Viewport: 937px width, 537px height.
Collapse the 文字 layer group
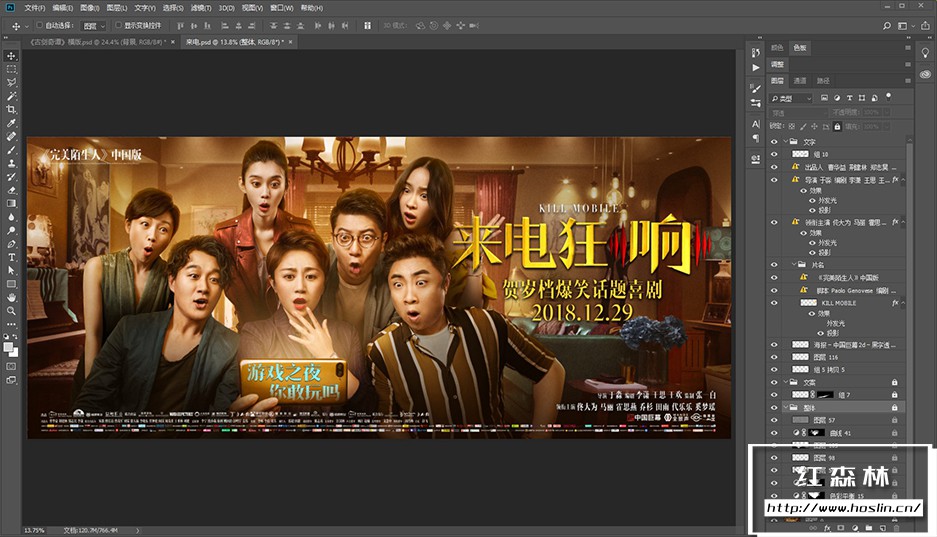pos(786,142)
